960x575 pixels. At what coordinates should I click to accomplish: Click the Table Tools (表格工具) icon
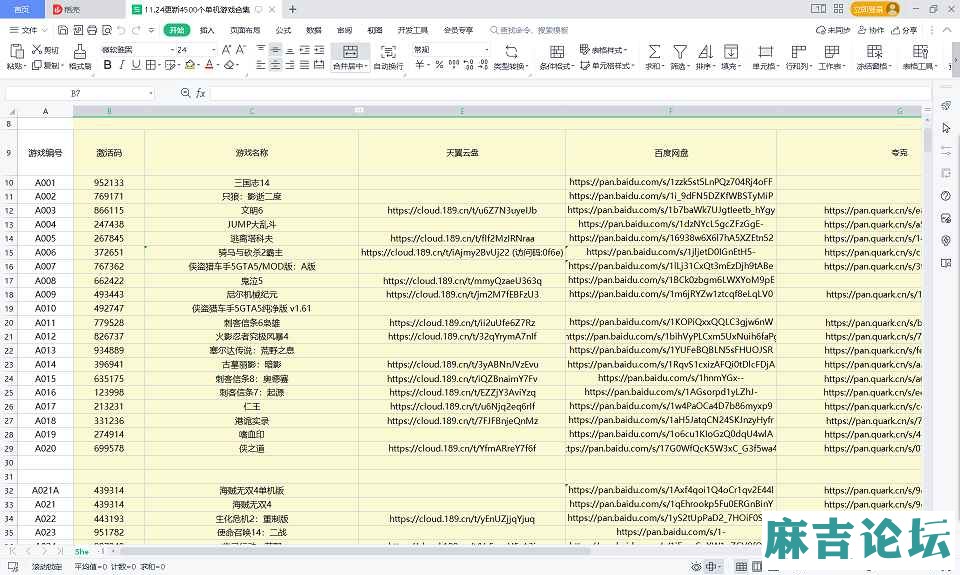point(920,51)
